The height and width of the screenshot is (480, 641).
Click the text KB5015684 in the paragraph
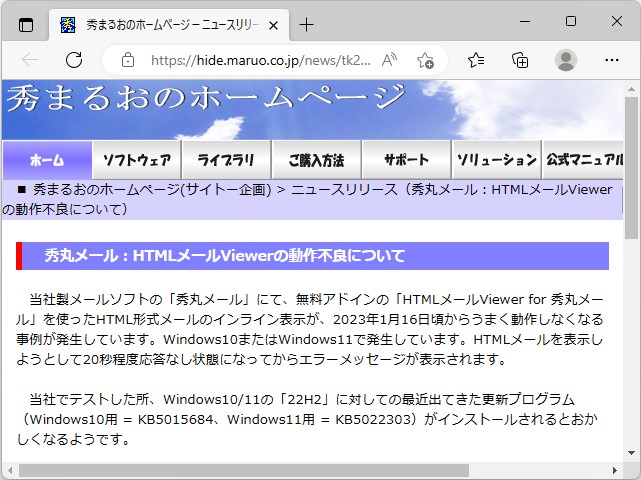(175, 419)
